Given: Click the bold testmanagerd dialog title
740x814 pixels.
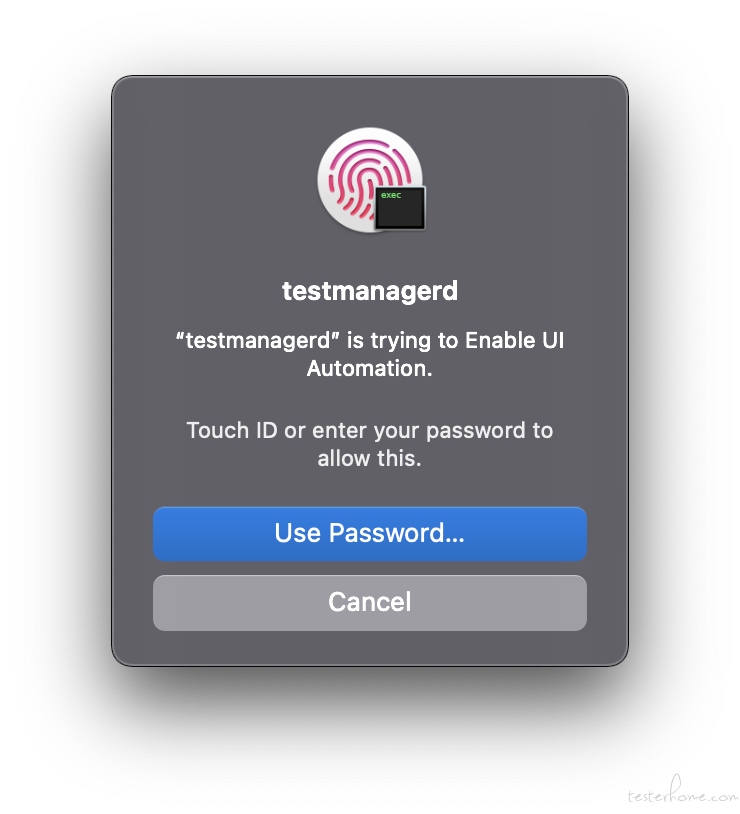Looking at the screenshot, I should (370, 291).
